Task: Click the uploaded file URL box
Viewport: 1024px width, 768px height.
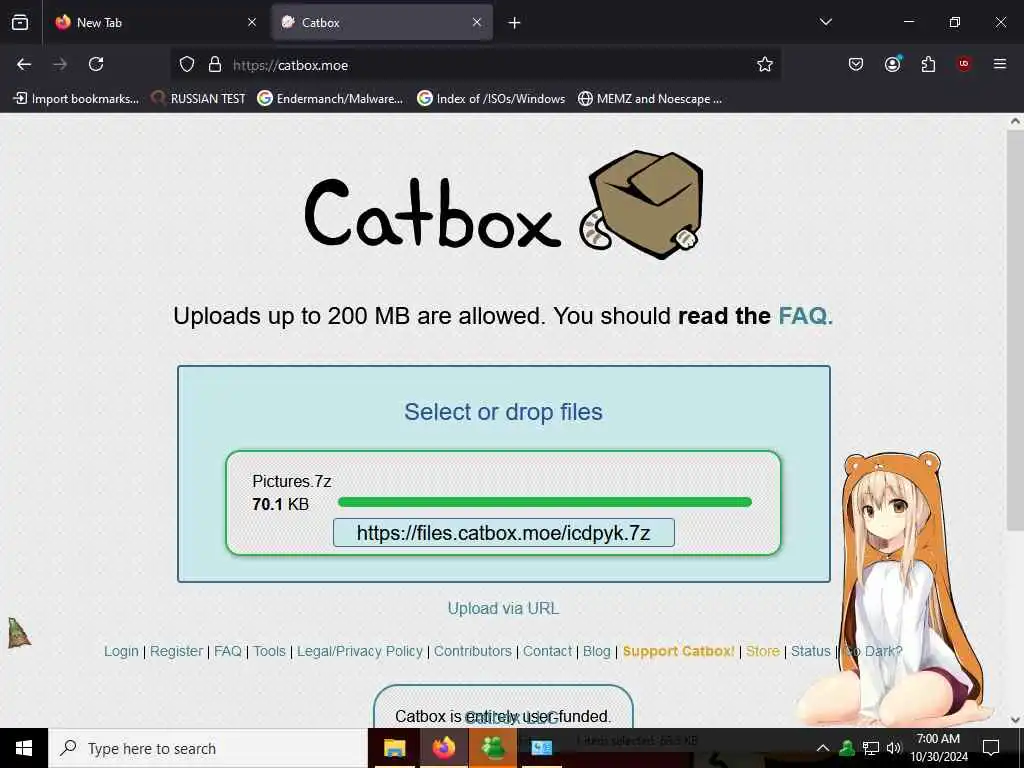Action: [504, 533]
